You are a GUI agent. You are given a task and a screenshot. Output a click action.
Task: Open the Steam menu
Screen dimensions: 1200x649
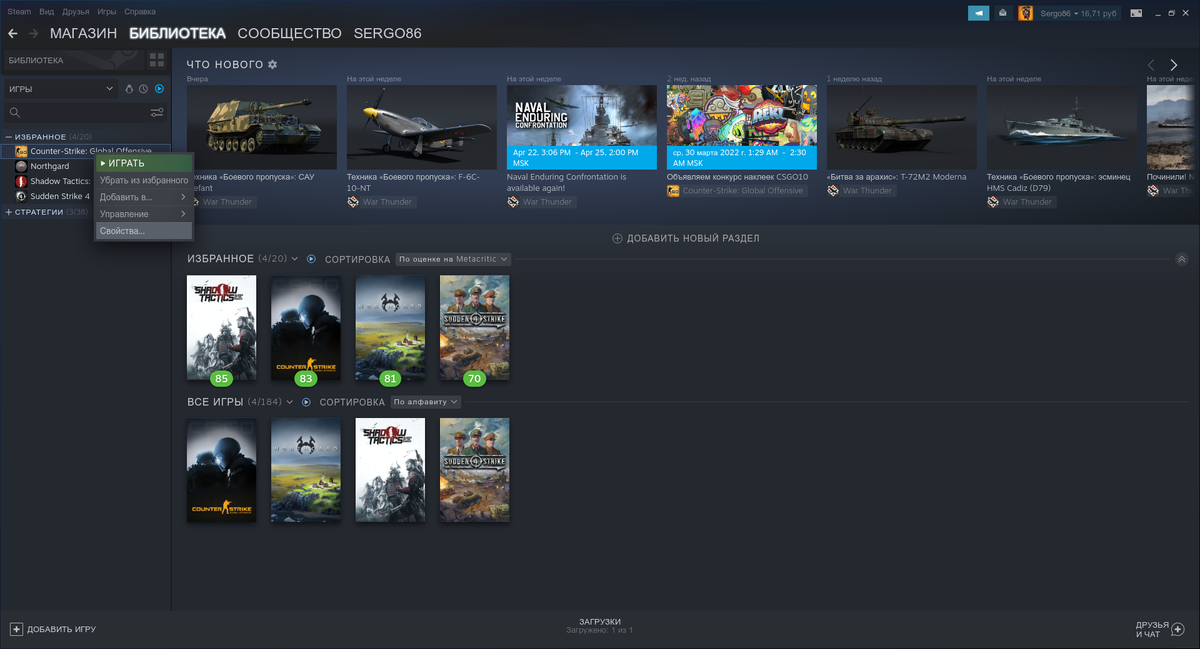[19, 12]
